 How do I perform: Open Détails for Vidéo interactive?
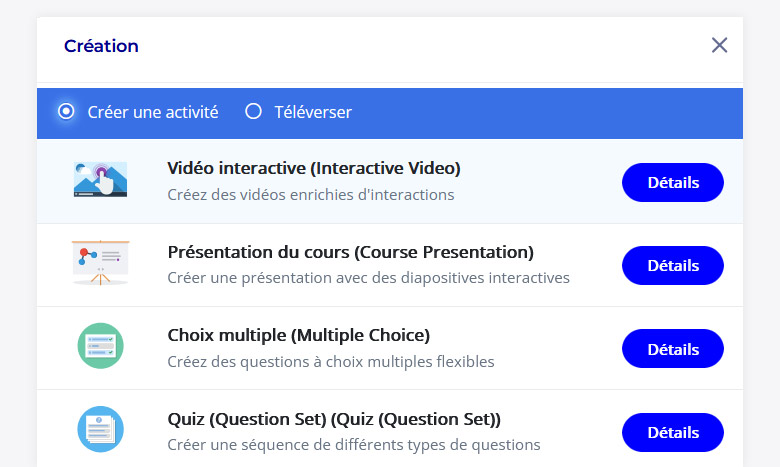[x=673, y=183]
